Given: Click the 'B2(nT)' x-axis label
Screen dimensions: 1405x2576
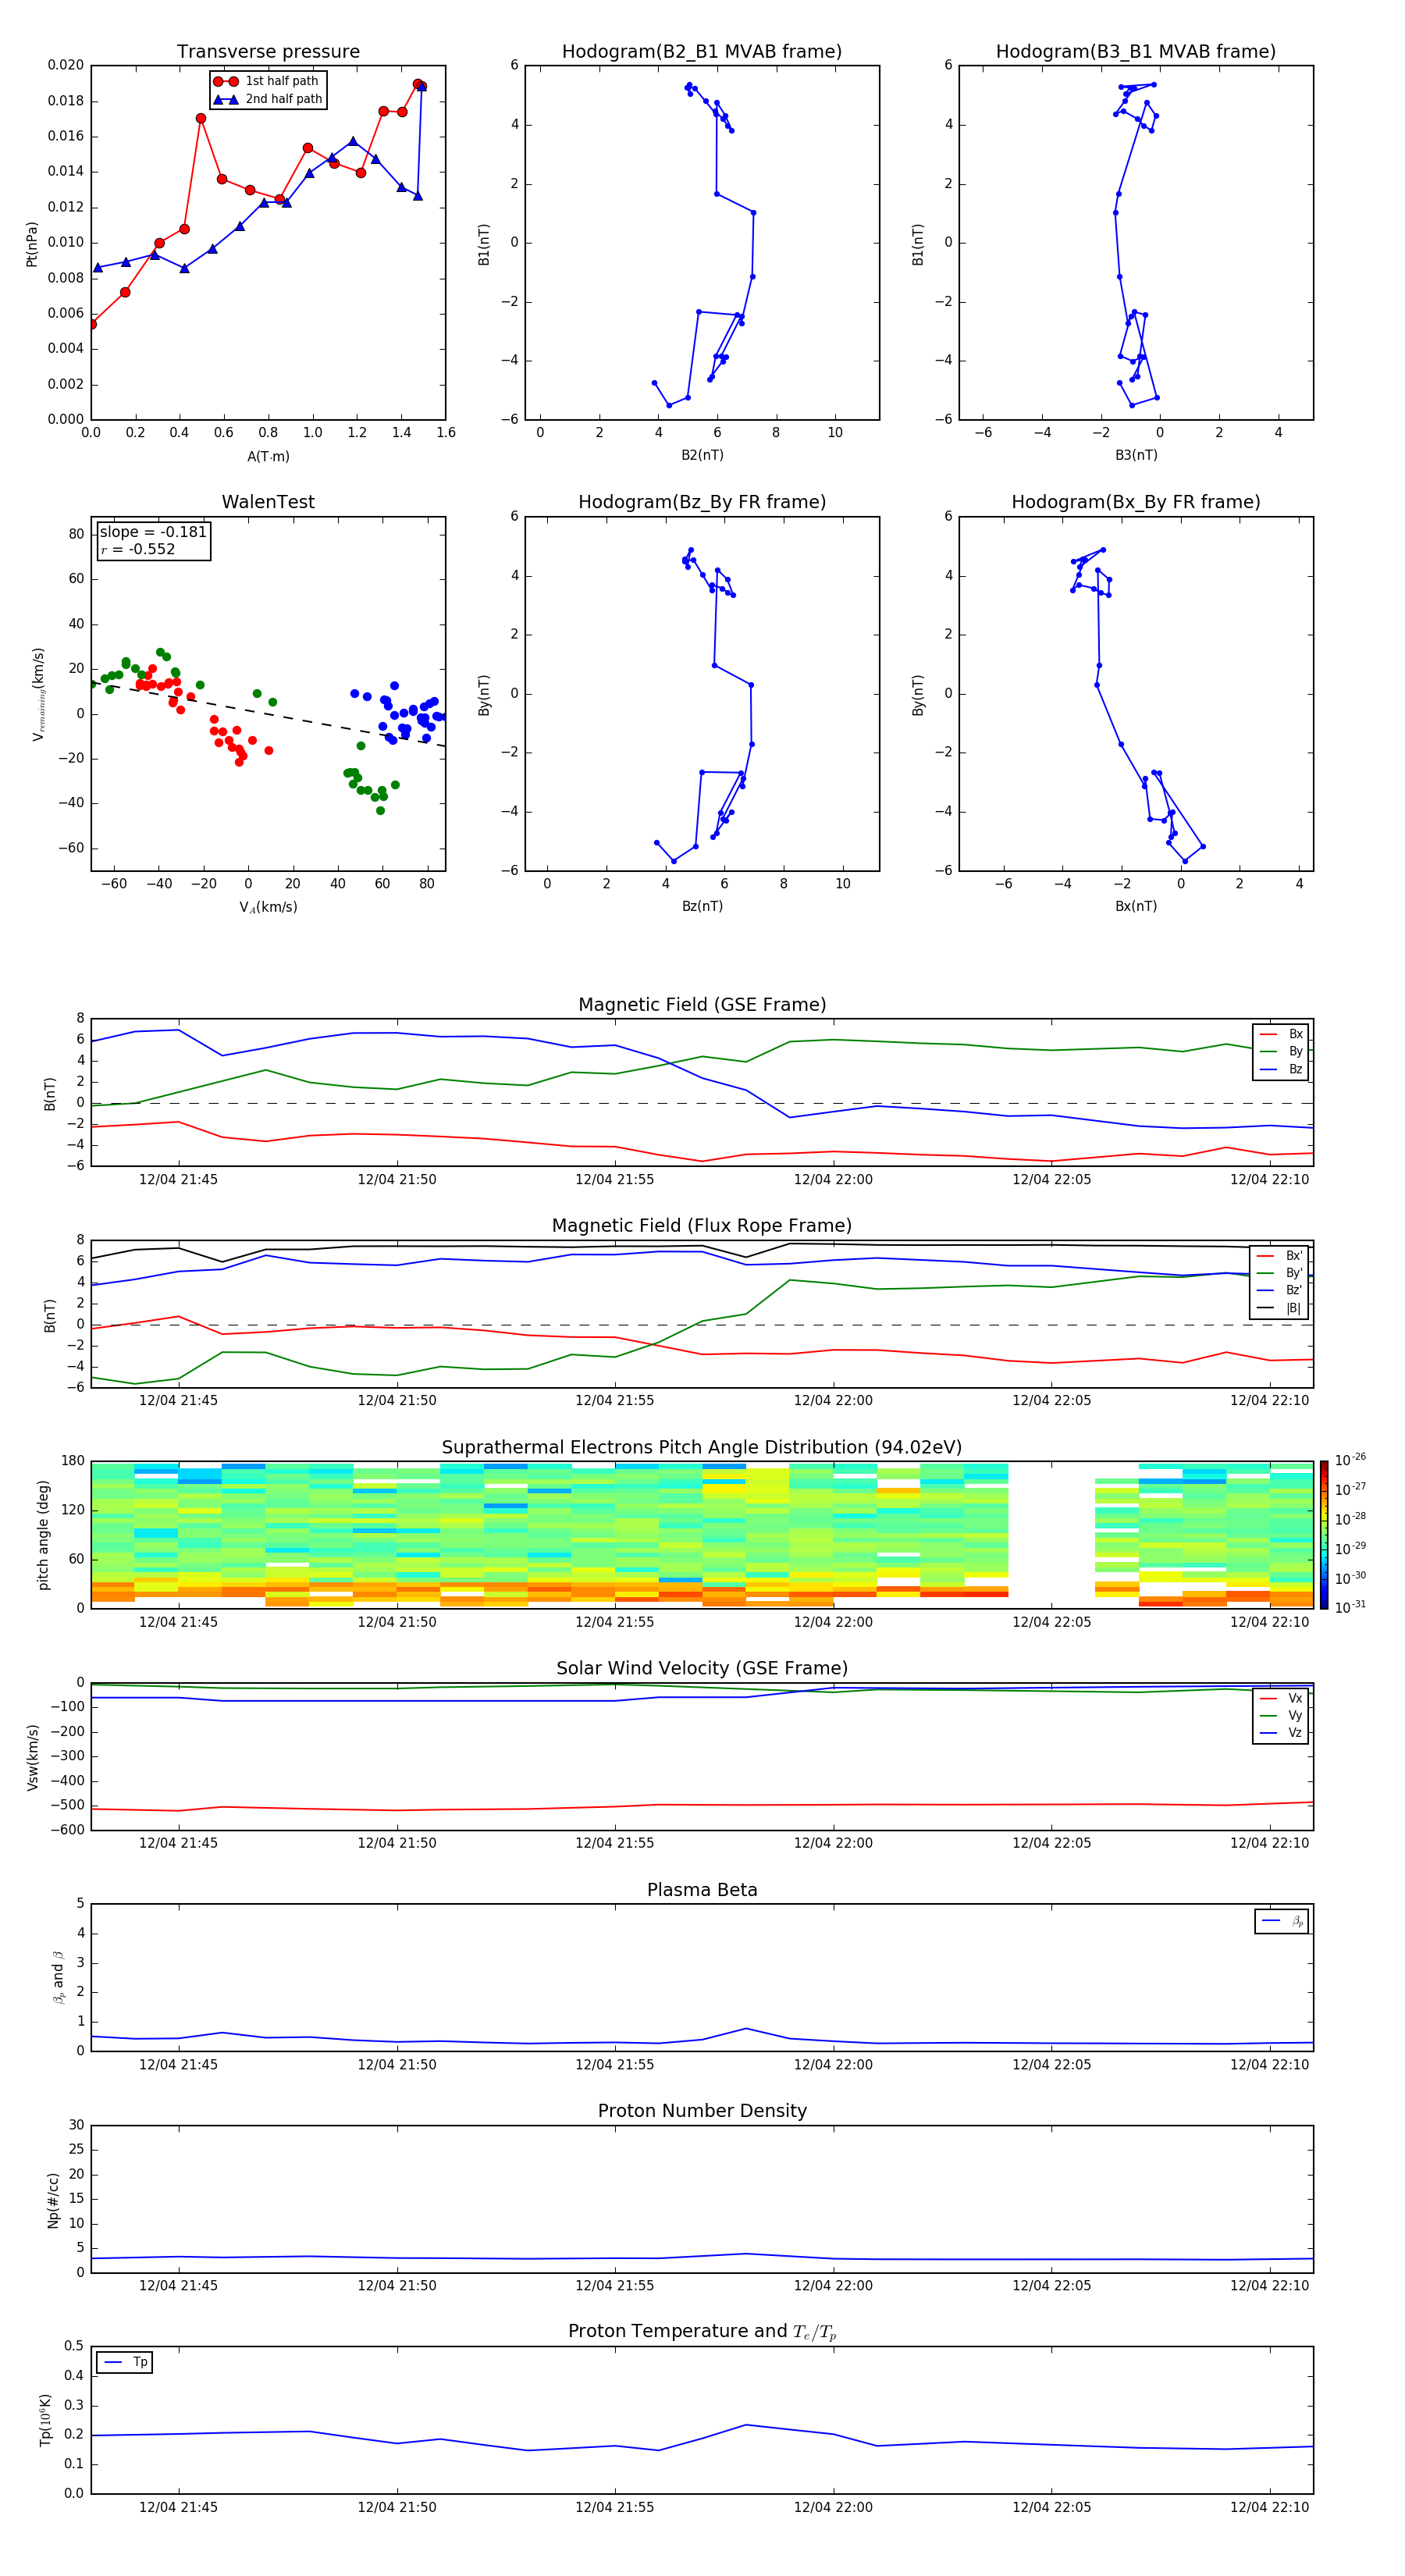Looking at the screenshot, I should pos(702,456).
